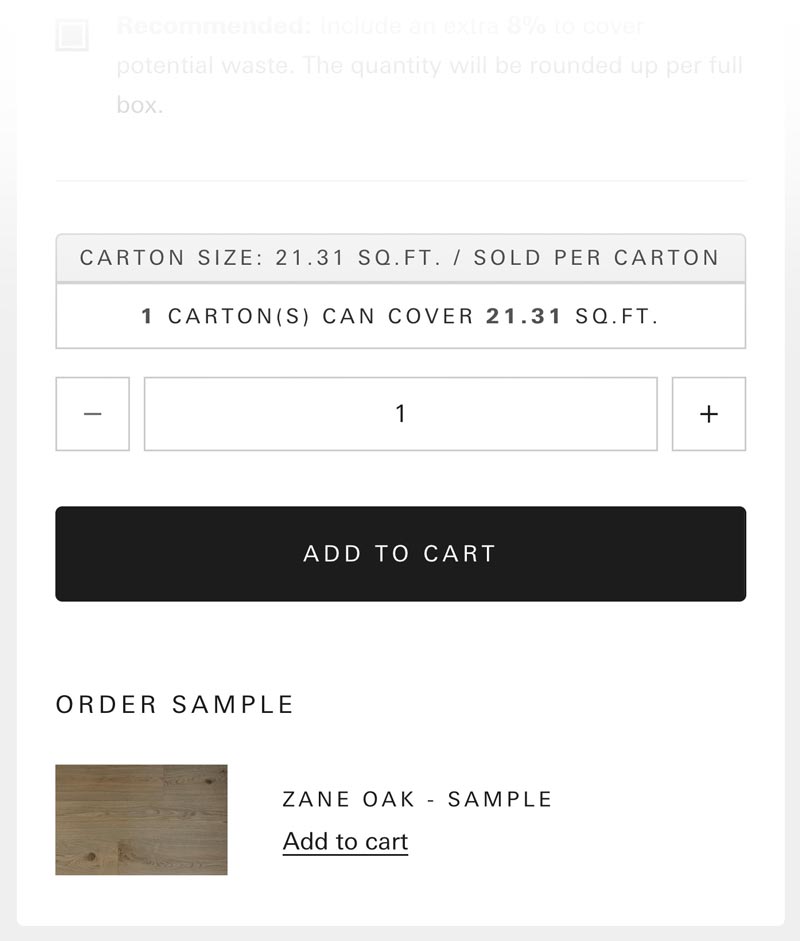The image size is (800, 941).
Task: Click the bold 'Recommended:' label text
Action: 214,27
